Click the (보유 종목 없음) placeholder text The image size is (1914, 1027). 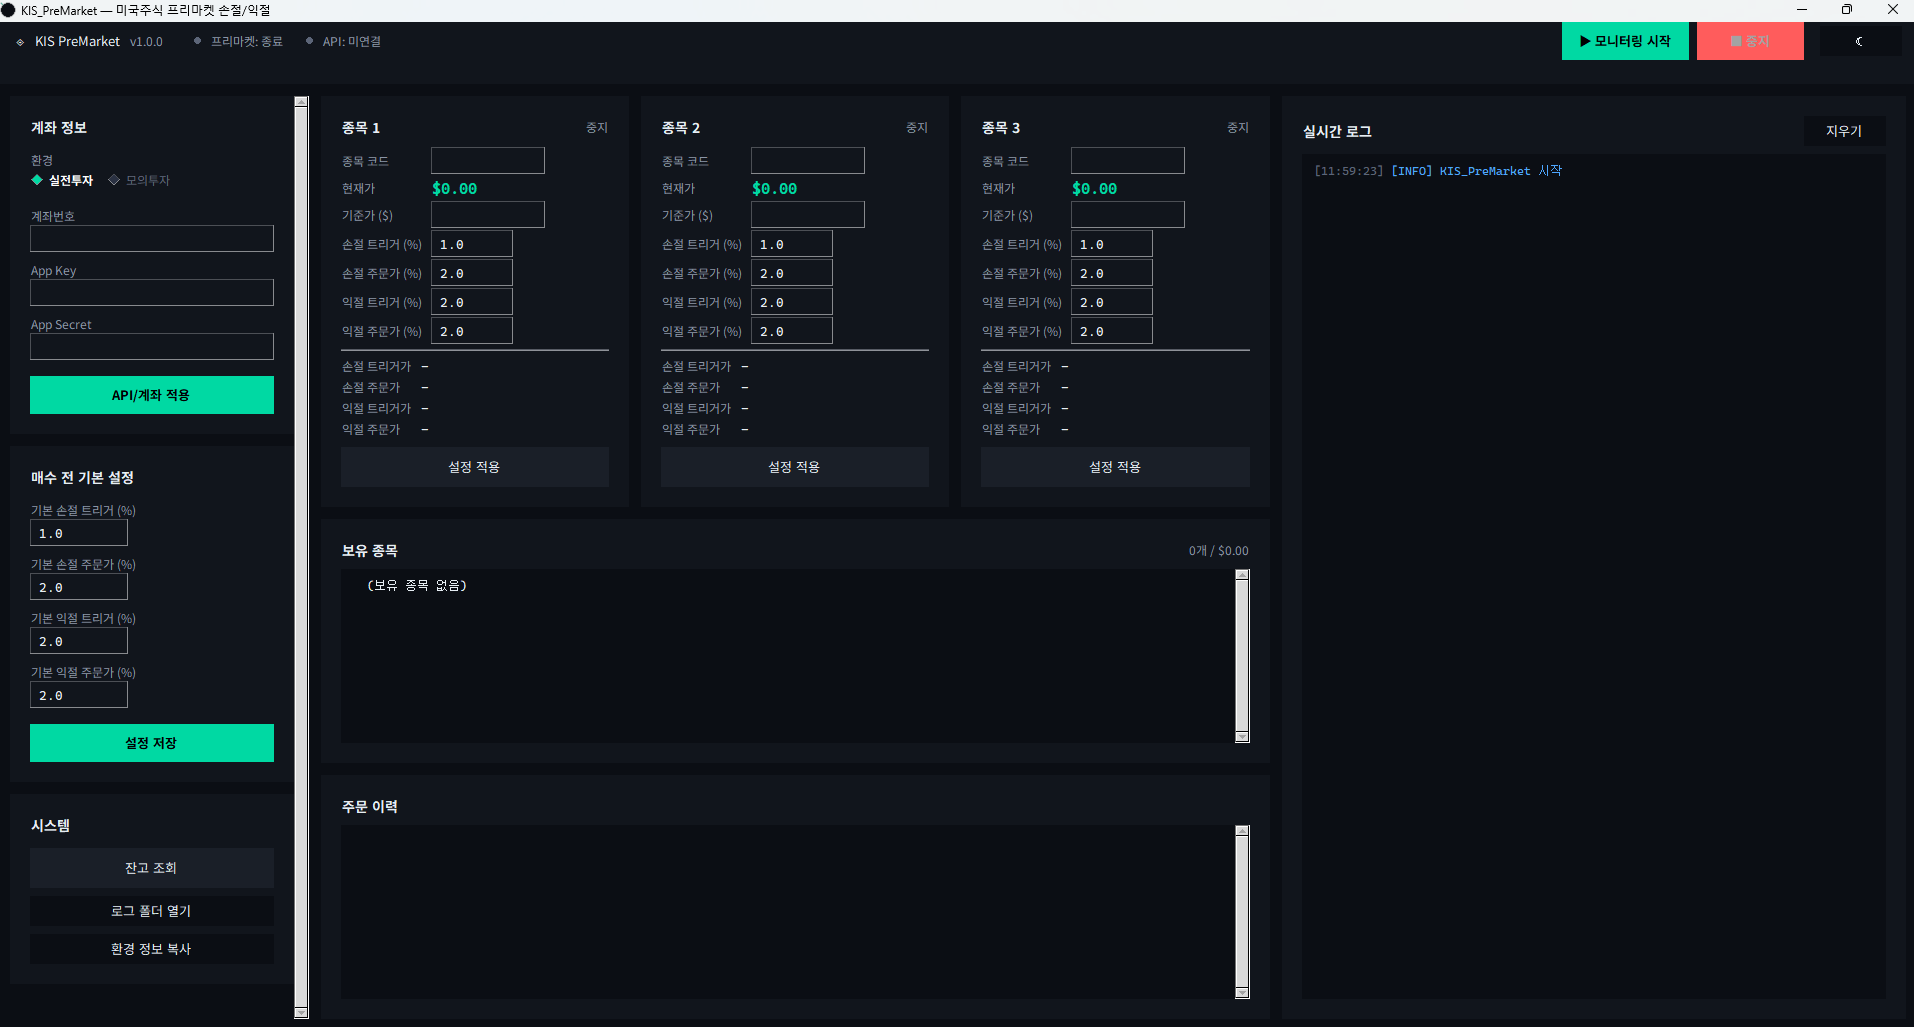tap(417, 585)
